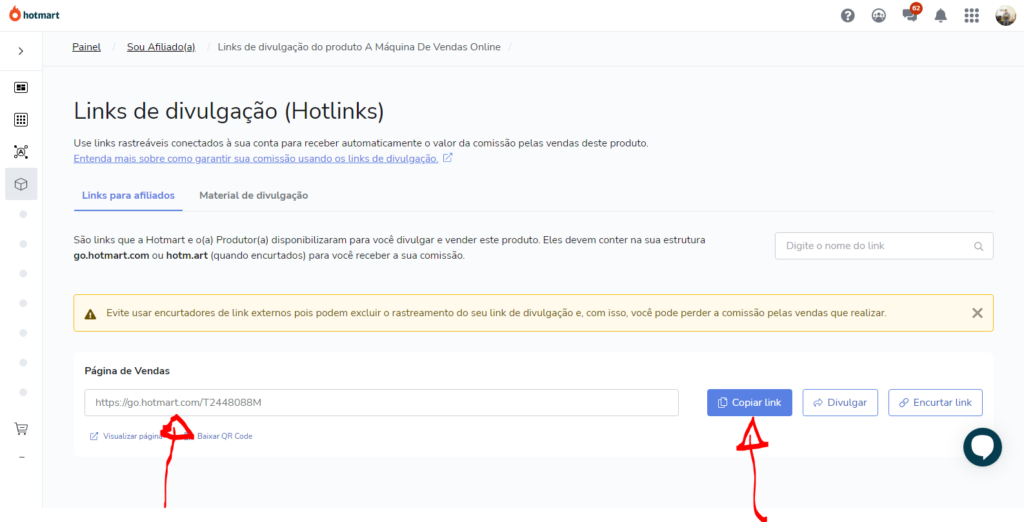
Task: Click the warning triangle icon in banner
Action: point(90,314)
